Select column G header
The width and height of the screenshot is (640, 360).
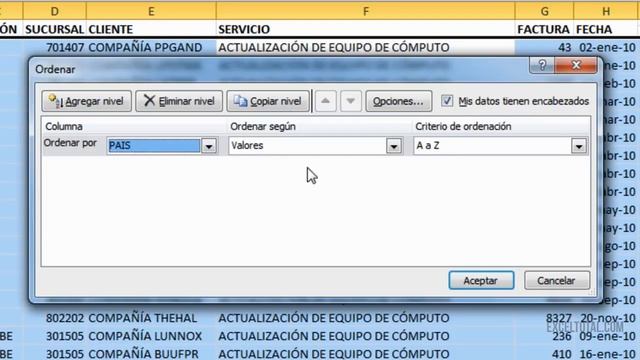coord(544,11)
